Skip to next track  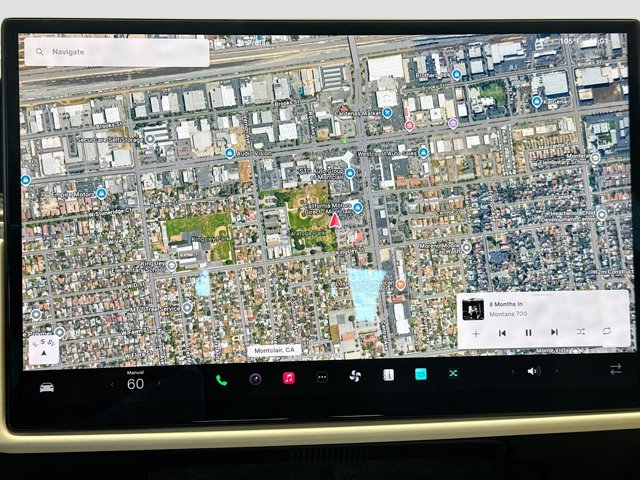point(554,332)
